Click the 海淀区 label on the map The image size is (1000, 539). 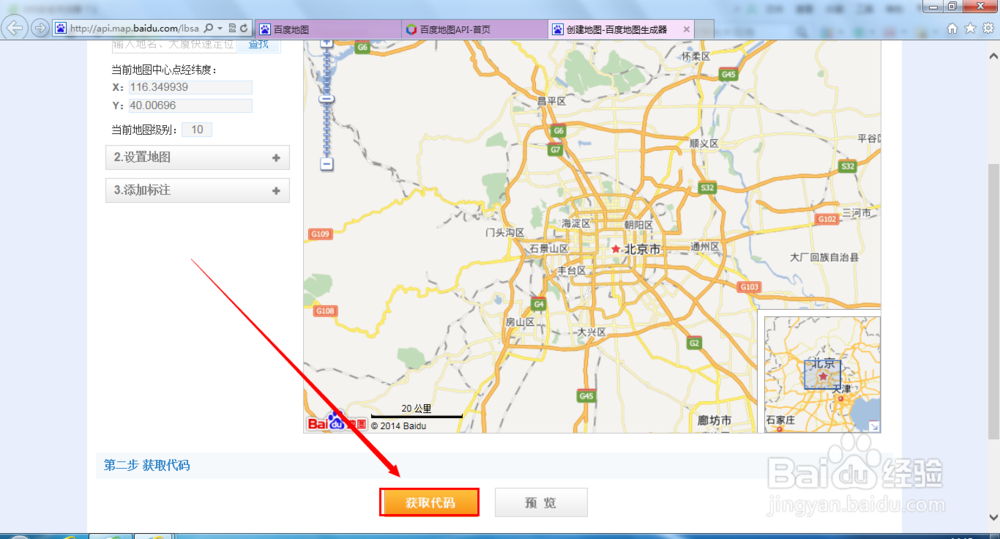pyautogui.click(x=576, y=223)
